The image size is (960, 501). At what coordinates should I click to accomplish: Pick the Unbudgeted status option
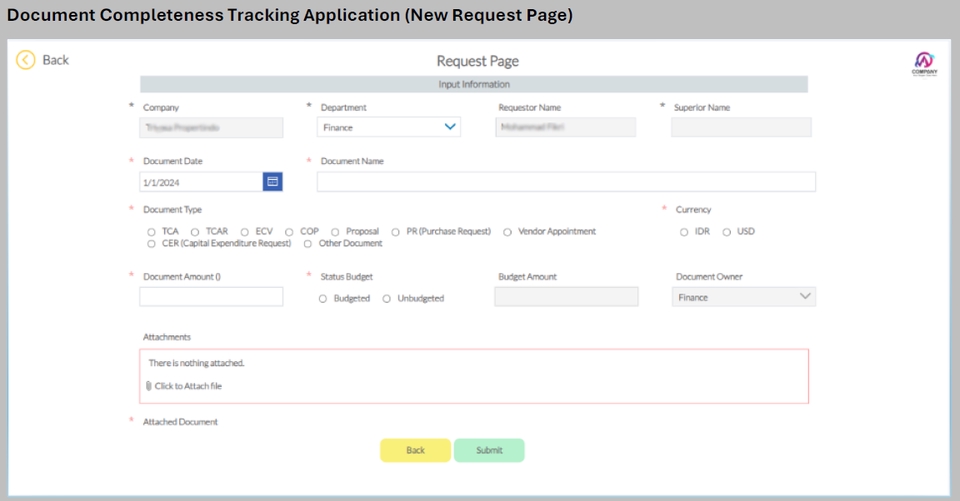[387, 299]
